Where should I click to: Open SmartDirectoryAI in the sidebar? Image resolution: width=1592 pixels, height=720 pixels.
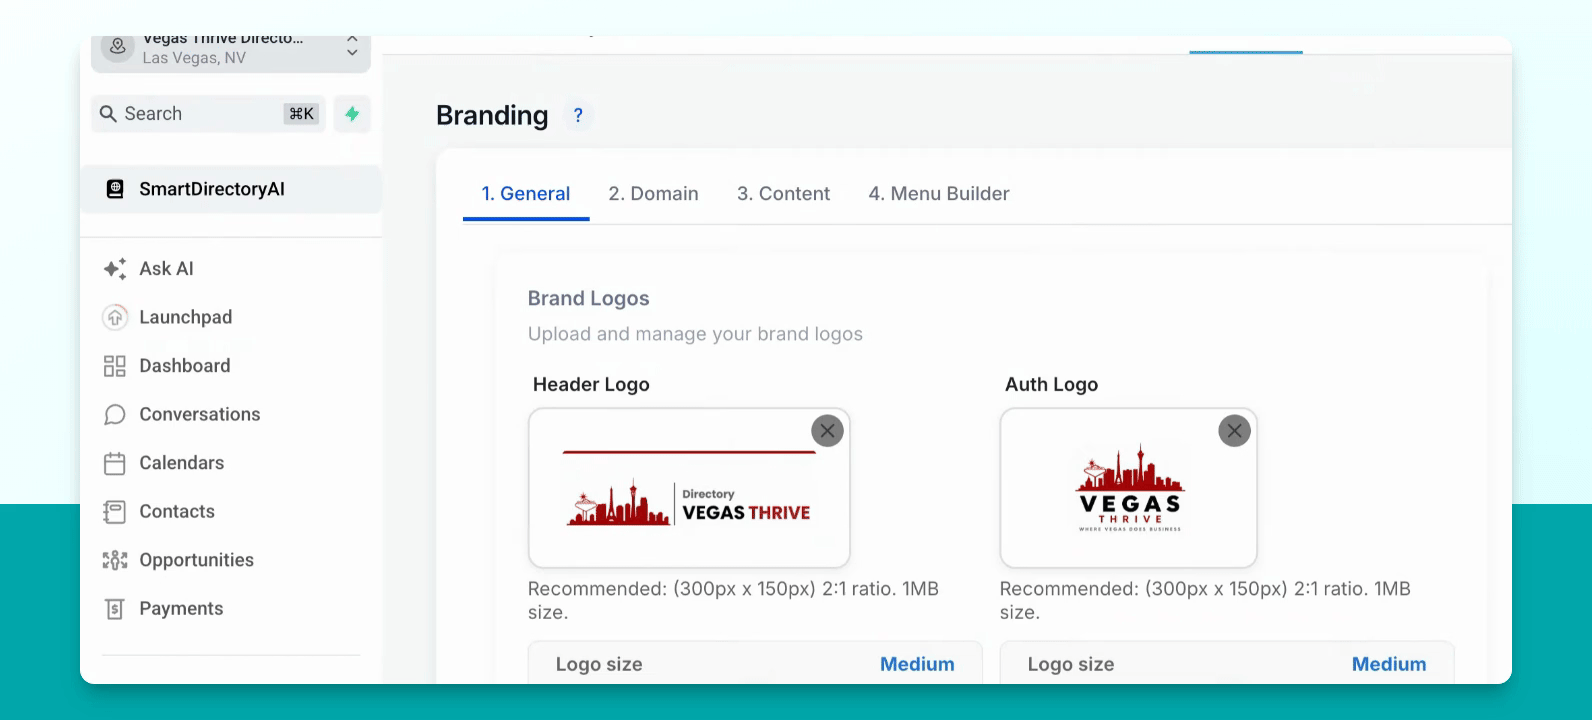click(x=231, y=189)
